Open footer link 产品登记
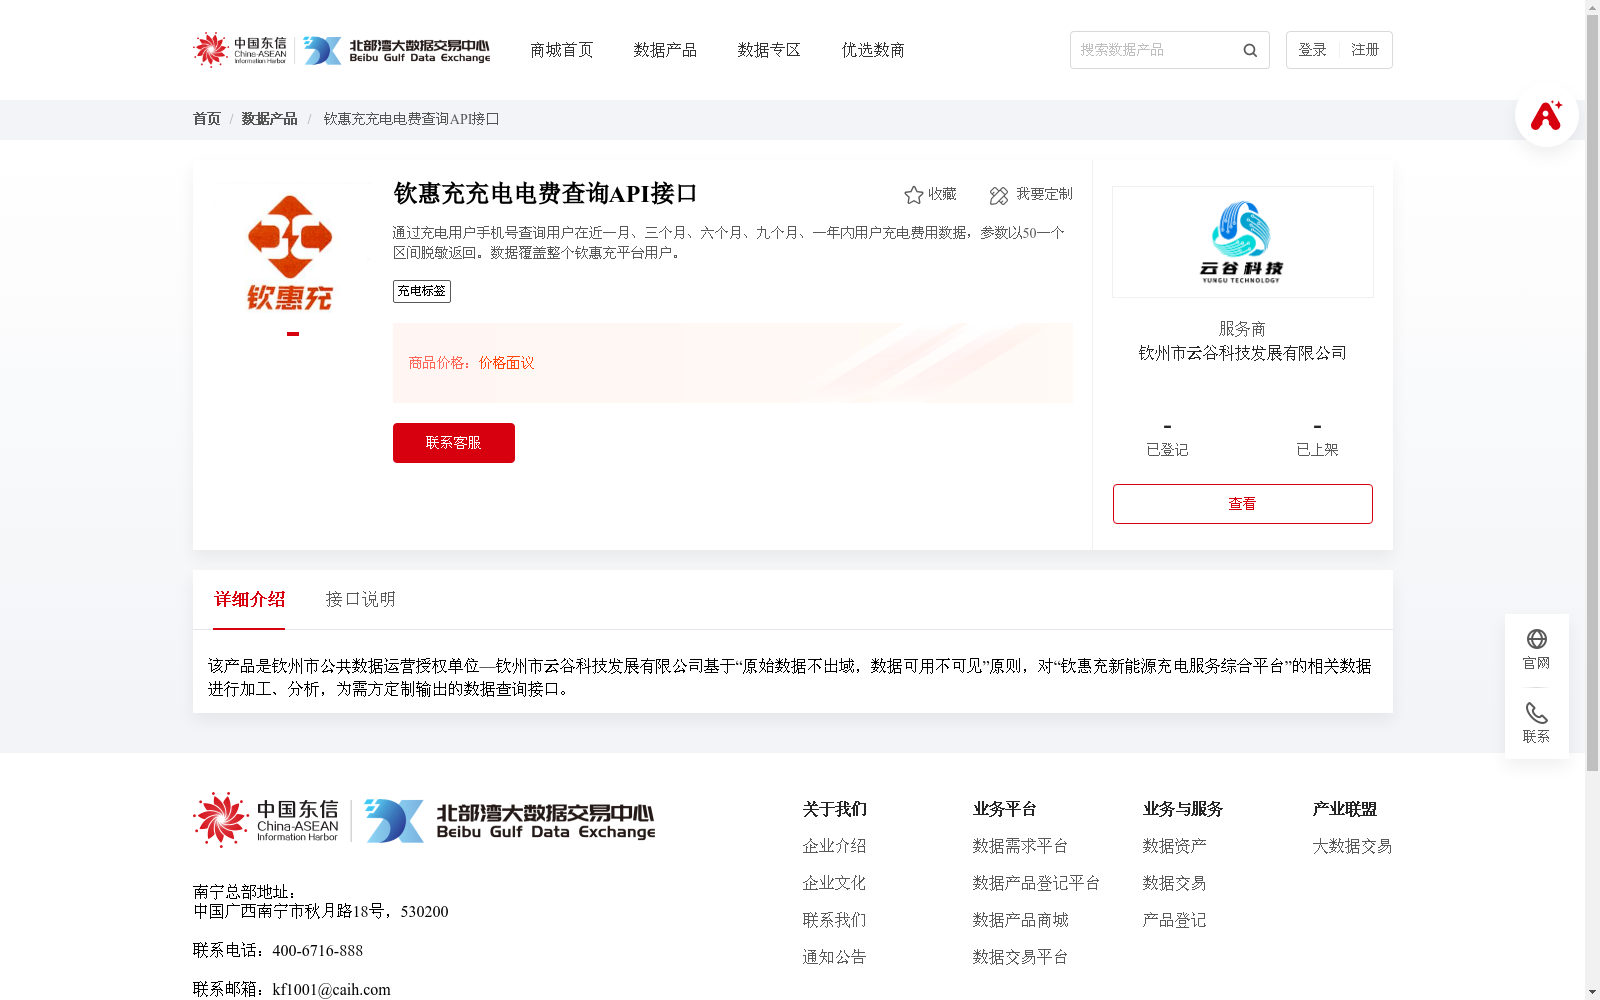Viewport: 1600px width, 1000px height. coord(1174,920)
